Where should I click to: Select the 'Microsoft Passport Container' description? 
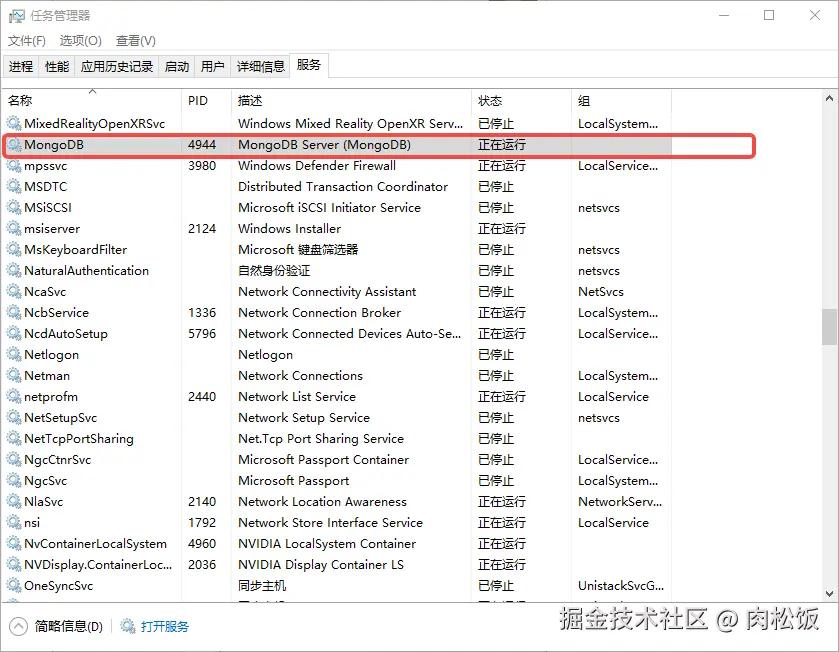pyautogui.click(x=323, y=460)
